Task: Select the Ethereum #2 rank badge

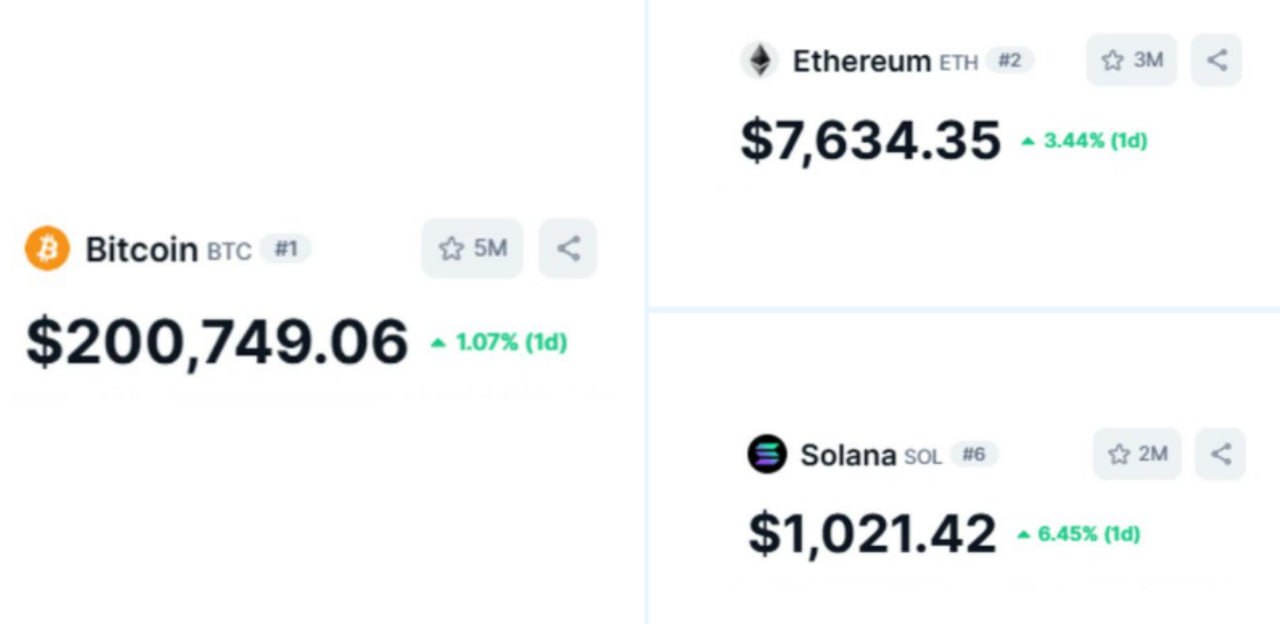Action: (1010, 60)
